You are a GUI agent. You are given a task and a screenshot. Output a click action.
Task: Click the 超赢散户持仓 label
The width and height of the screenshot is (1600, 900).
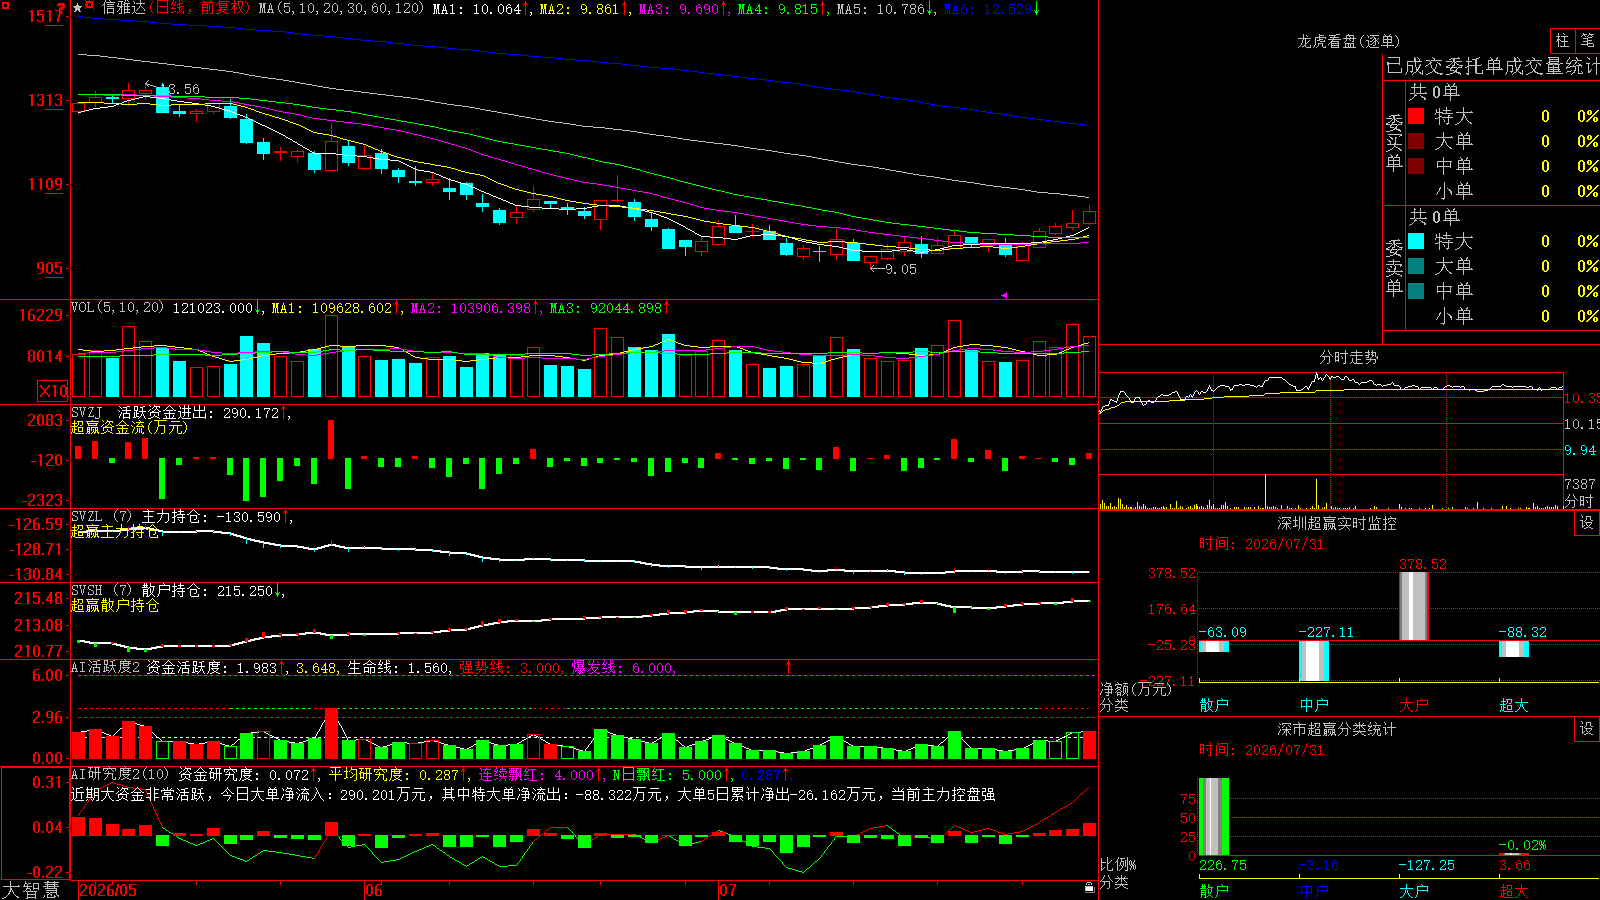click(115, 605)
